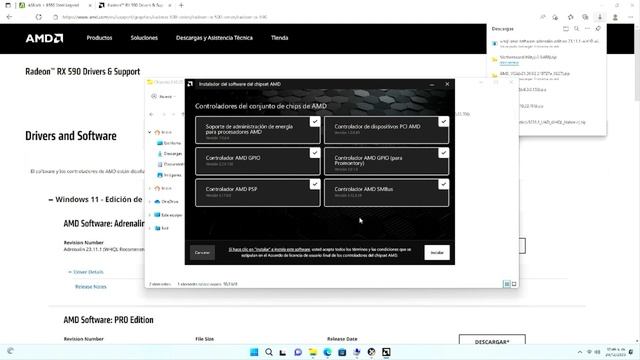Image resolution: width=640 pixels, height=360 pixels.
Task: Pin the Descargas panel
Action: 598,29
